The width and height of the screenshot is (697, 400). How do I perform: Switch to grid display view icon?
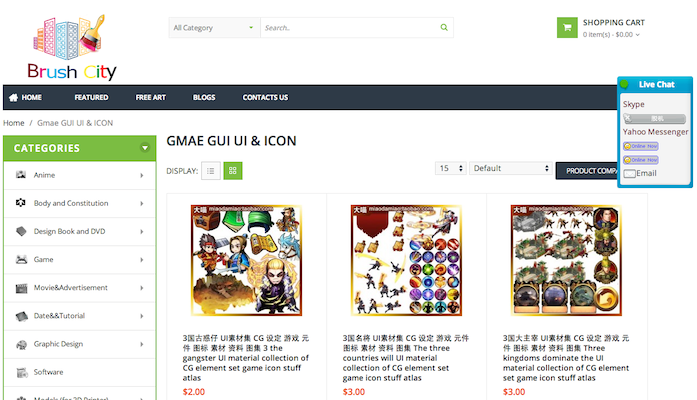point(232,171)
